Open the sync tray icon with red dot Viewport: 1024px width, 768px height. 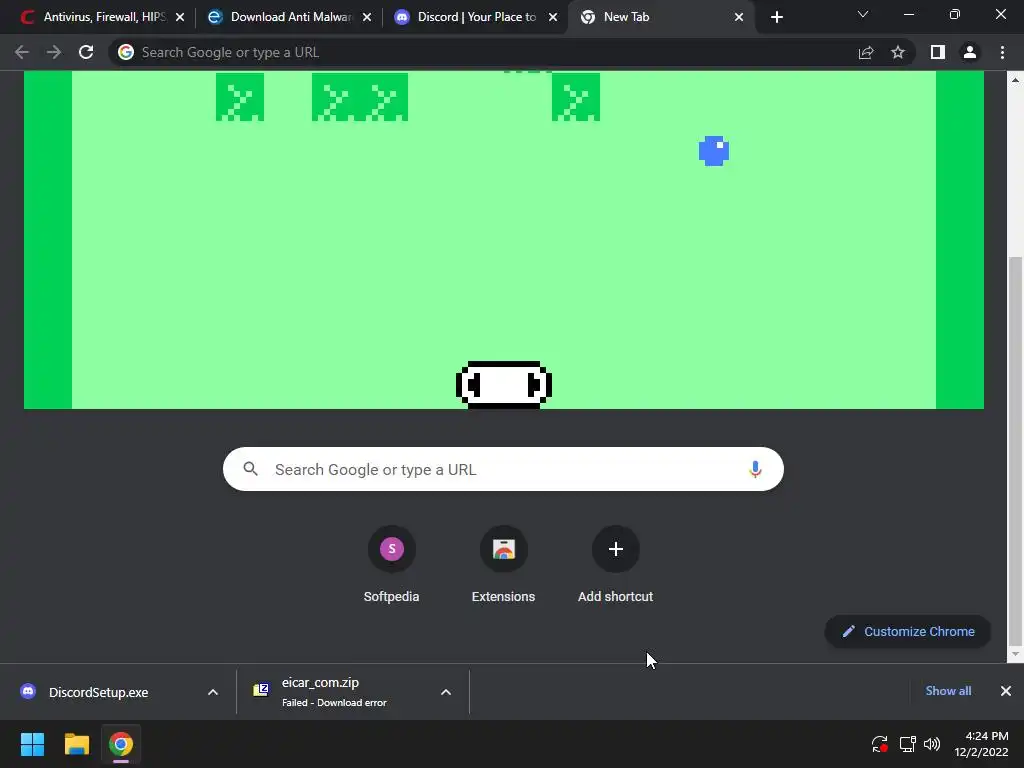point(880,744)
